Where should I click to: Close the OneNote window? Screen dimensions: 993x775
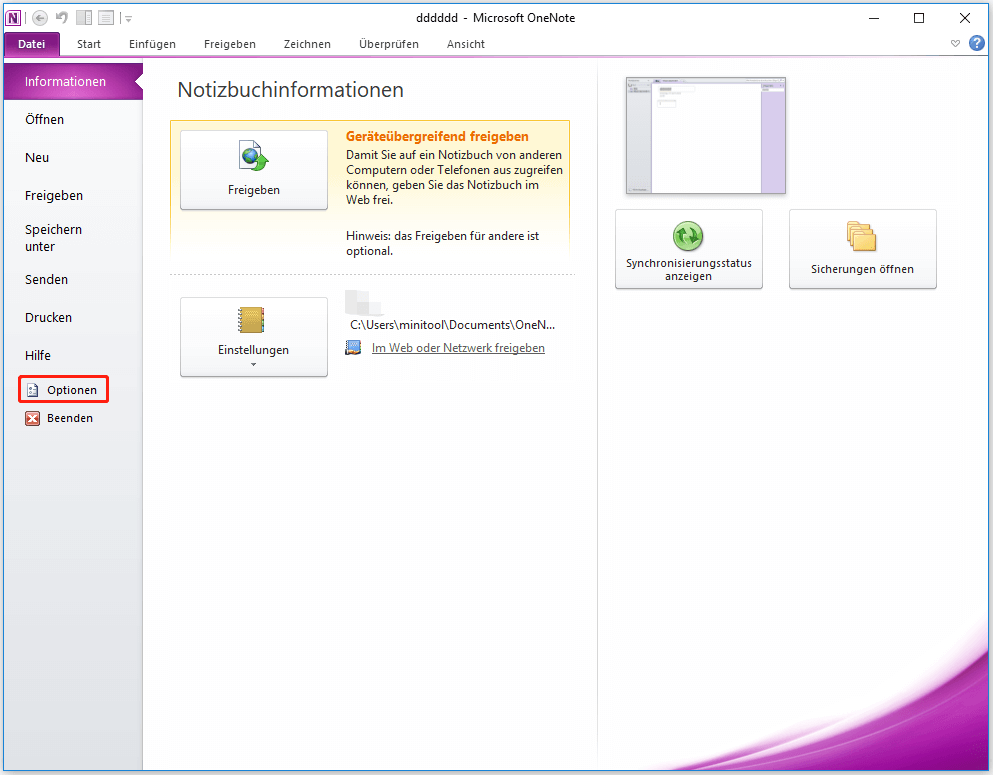pos(965,18)
